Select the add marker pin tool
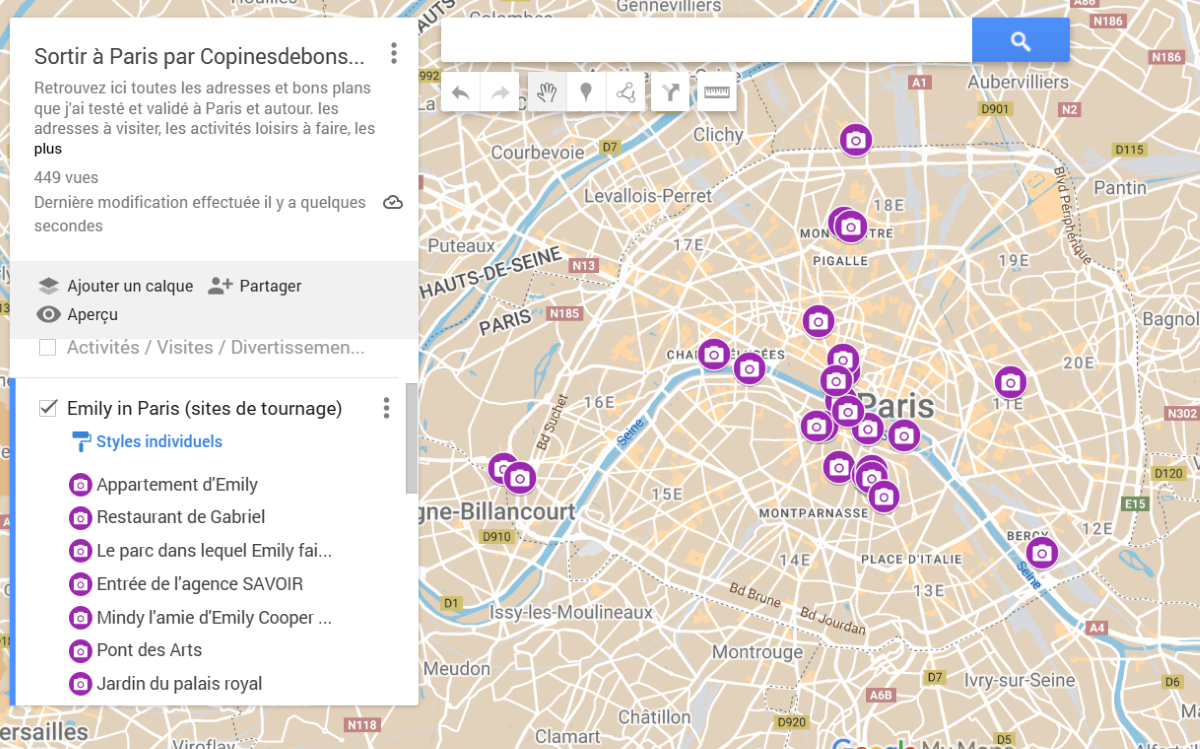This screenshot has height=749, width=1200. 586,93
